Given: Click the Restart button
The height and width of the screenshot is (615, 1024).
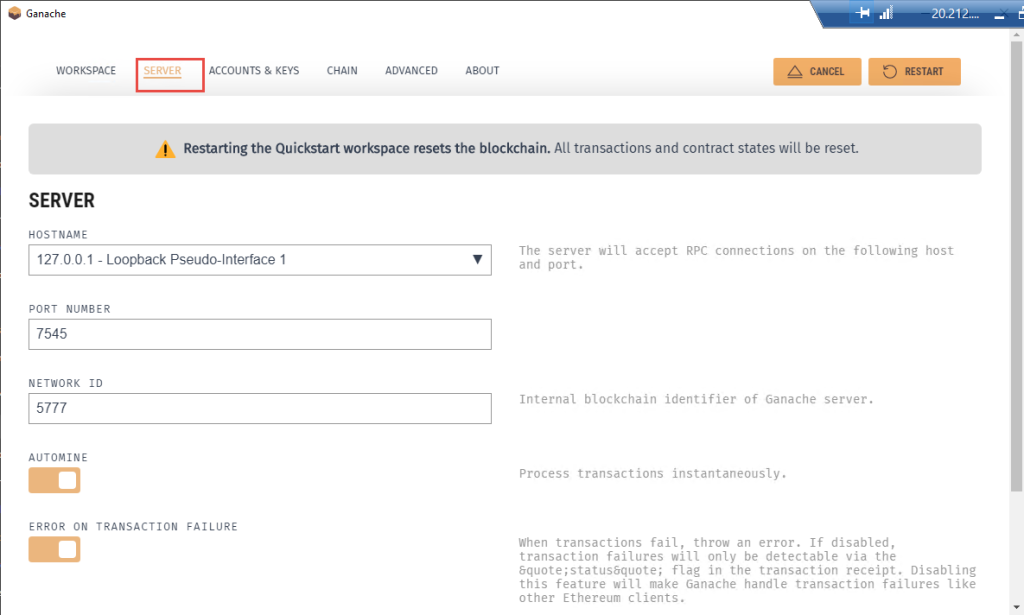Looking at the screenshot, I should [x=914, y=72].
